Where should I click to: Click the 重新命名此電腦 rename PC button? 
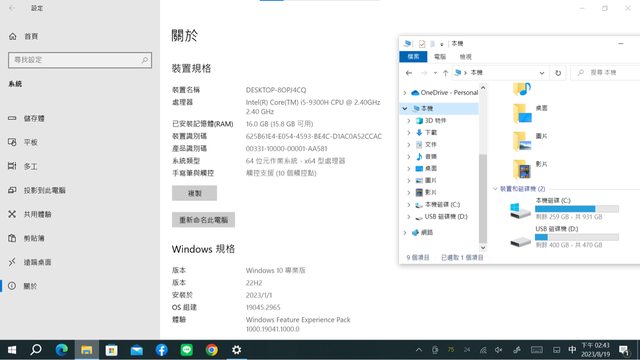pyautogui.click(x=203, y=220)
